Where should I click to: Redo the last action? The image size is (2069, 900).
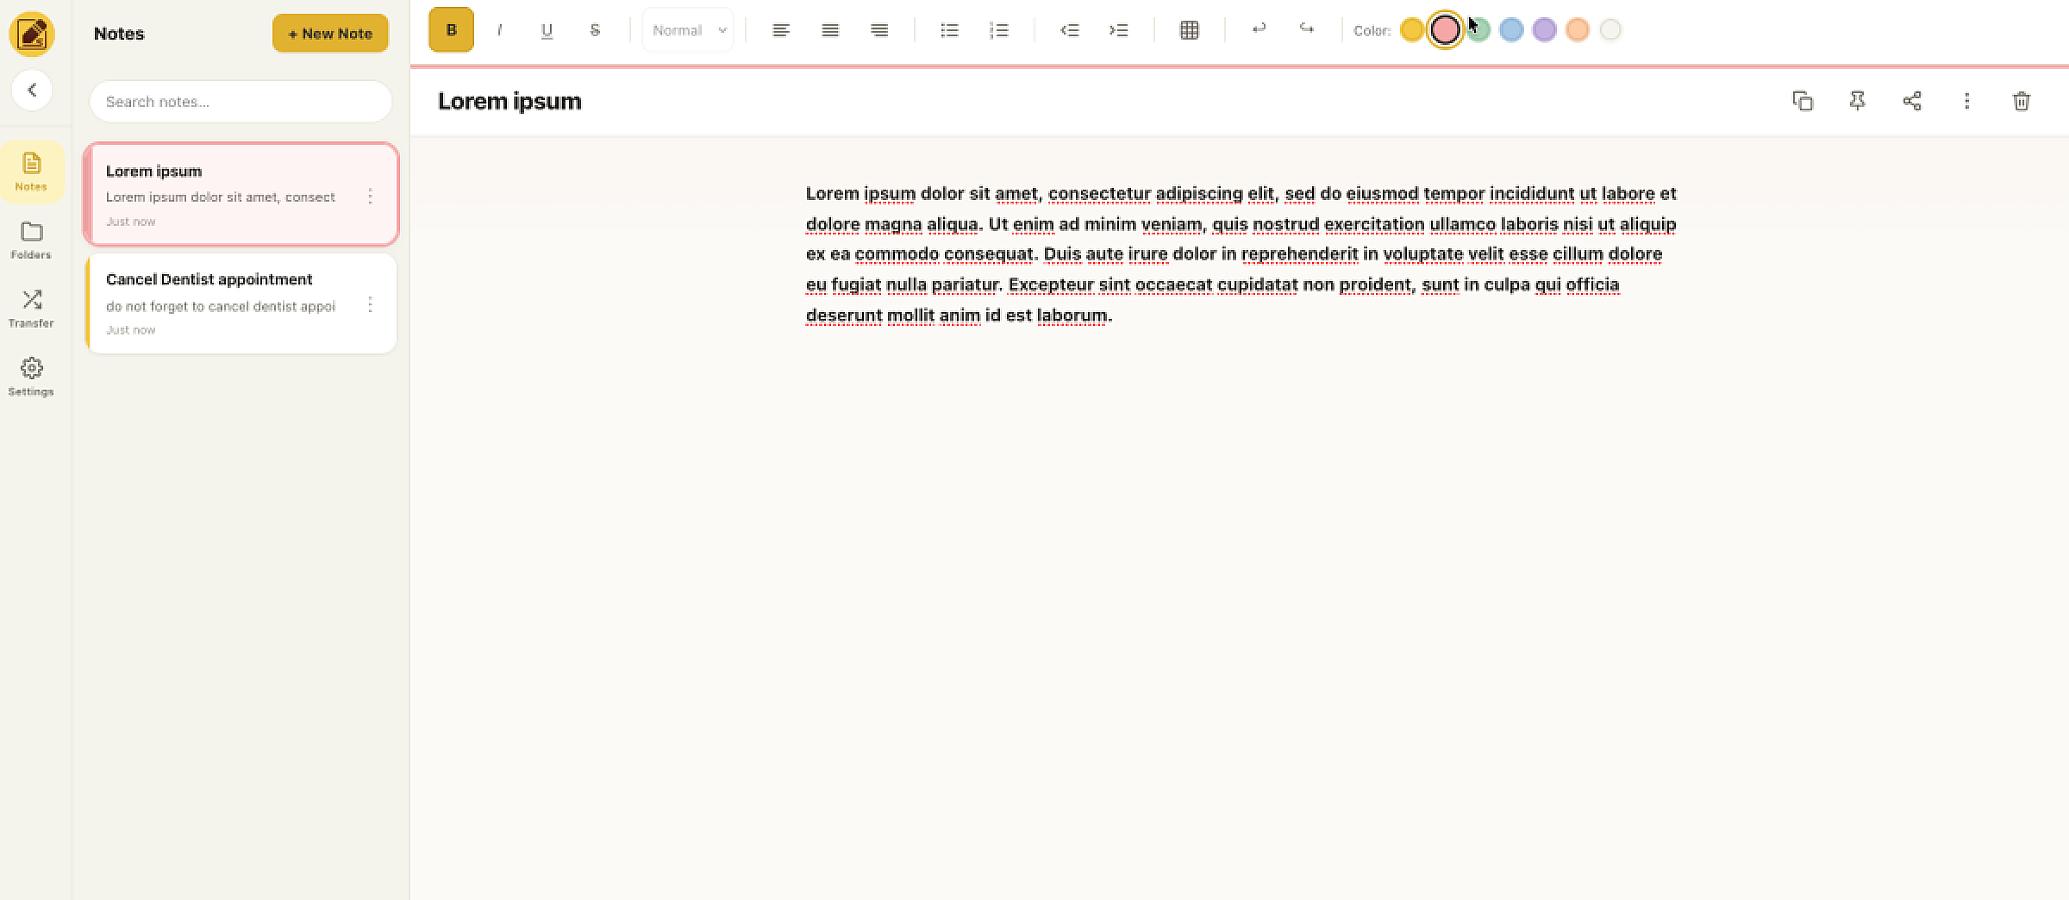click(x=1307, y=29)
